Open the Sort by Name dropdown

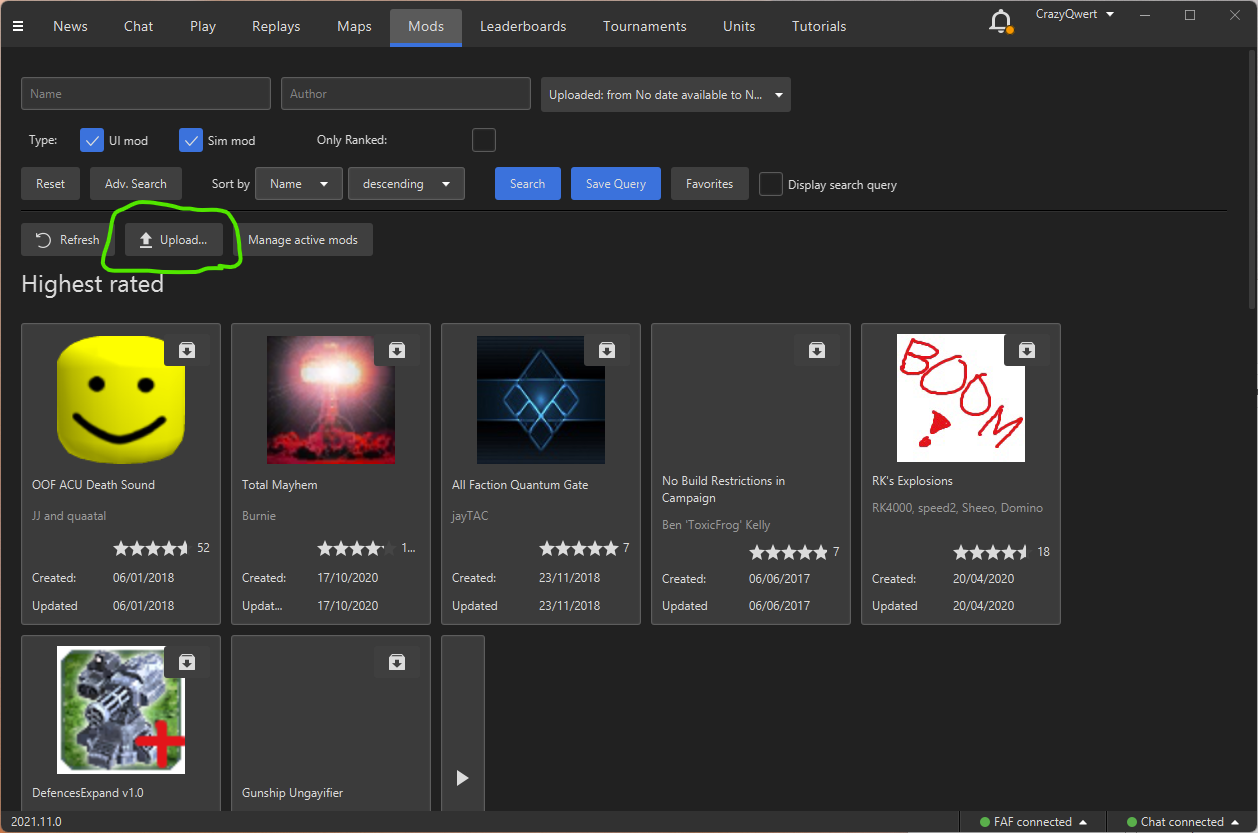click(297, 184)
